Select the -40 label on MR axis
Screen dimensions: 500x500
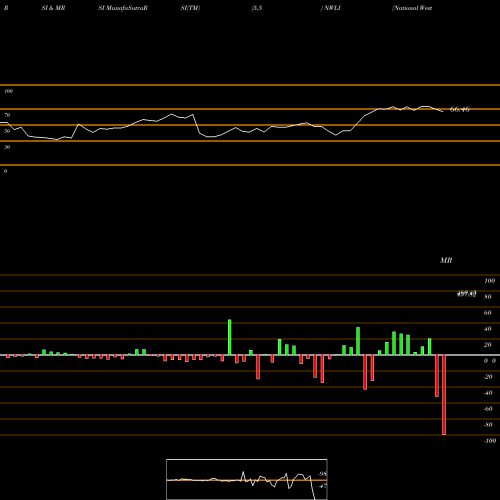pyautogui.click(x=488, y=393)
